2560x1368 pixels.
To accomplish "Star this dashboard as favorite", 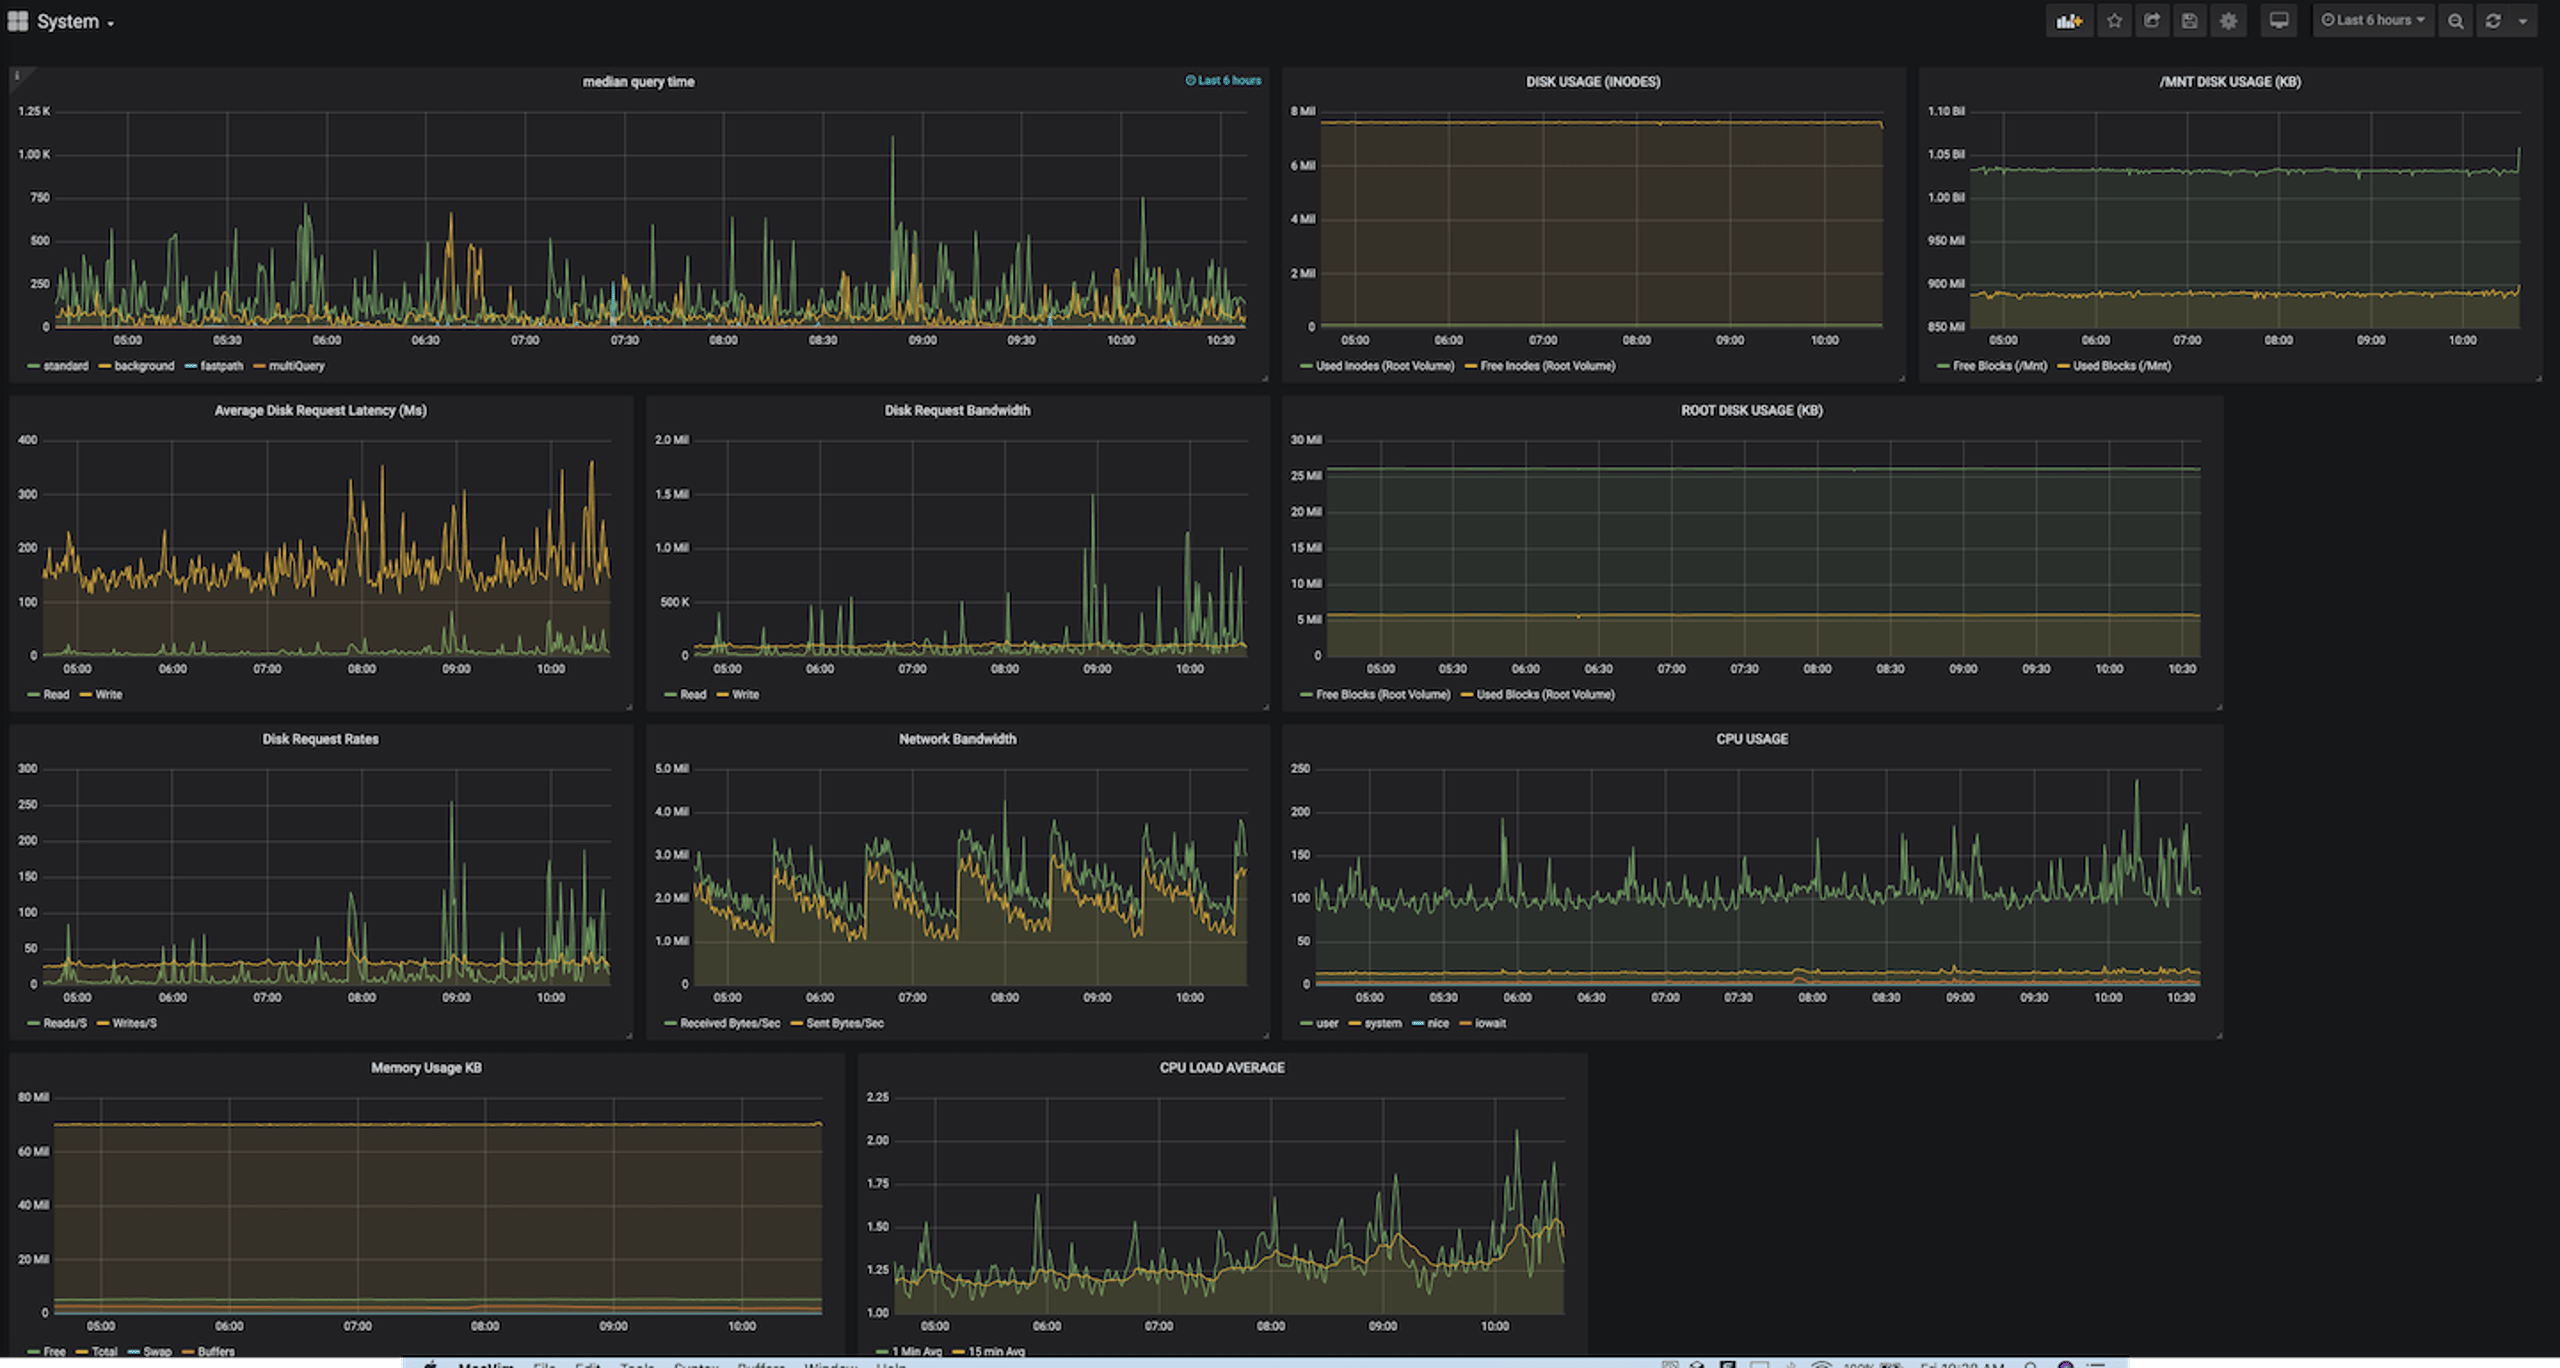I will 2114,21.
